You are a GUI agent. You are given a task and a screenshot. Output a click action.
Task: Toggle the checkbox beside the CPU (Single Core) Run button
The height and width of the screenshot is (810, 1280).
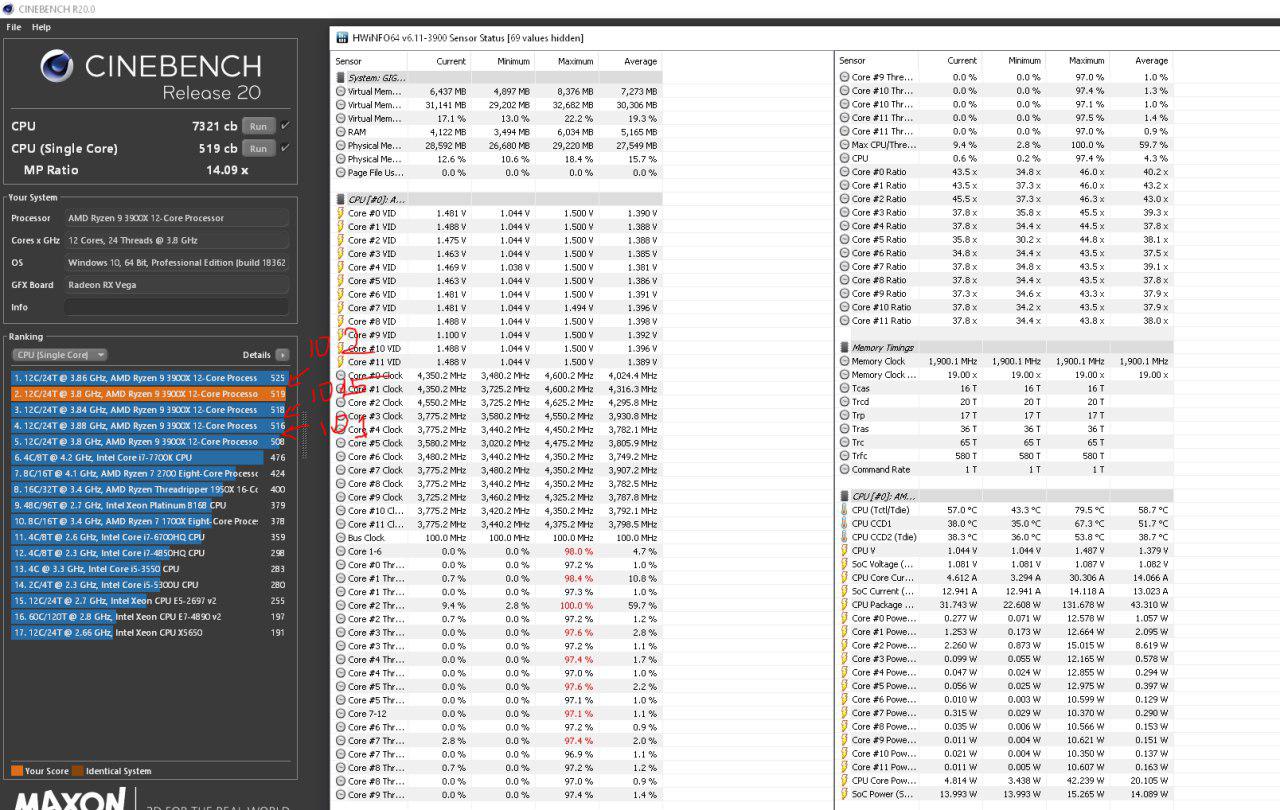(x=285, y=148)
